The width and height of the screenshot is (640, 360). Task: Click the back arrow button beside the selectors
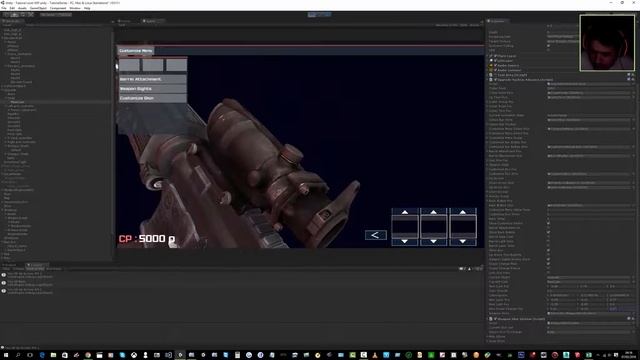376,235
